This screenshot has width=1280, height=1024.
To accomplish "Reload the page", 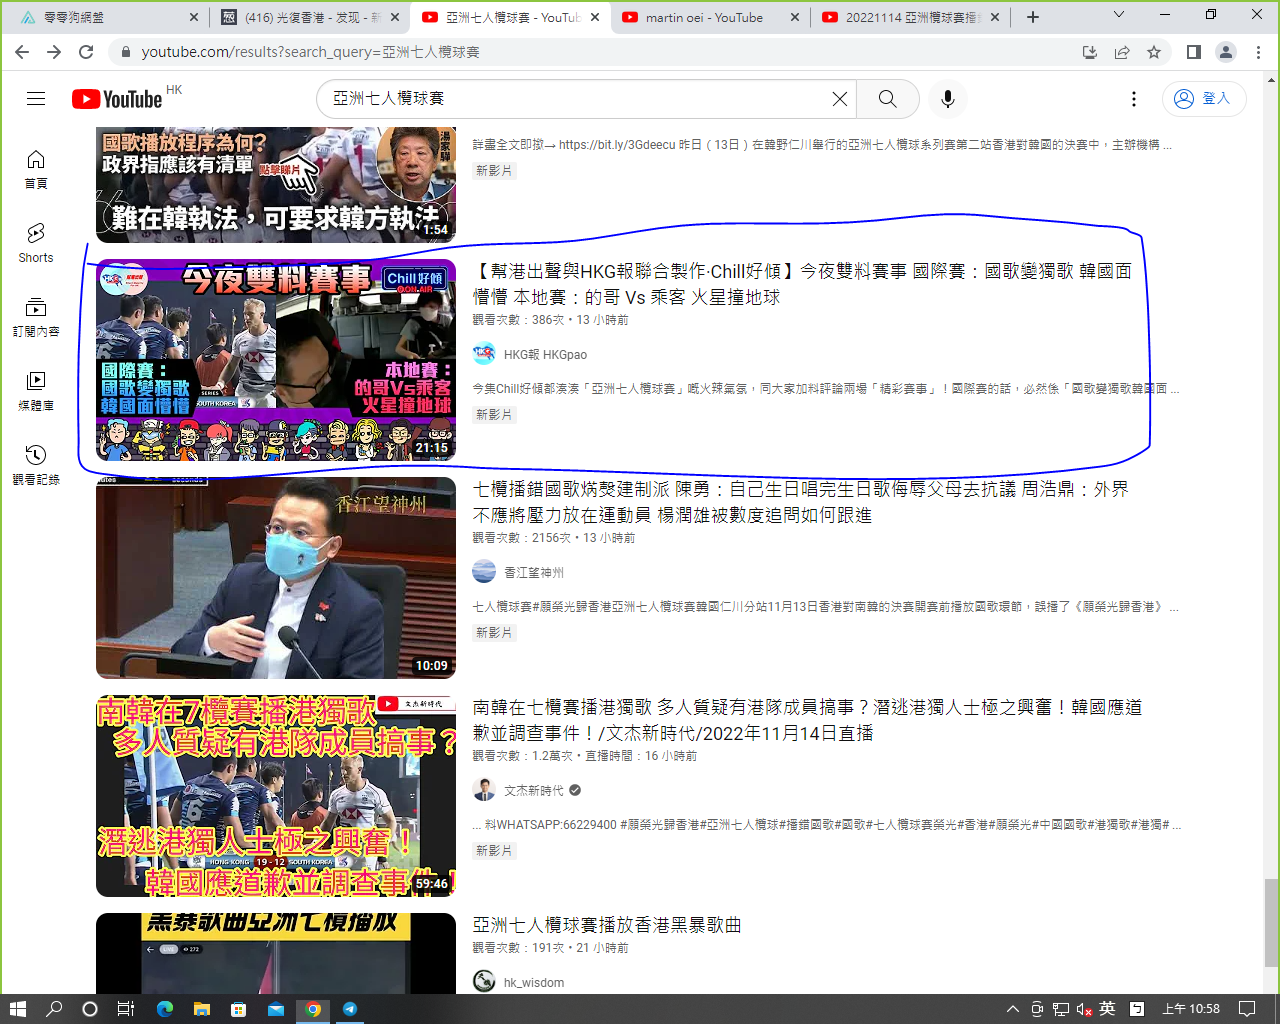I will [86, 52].
